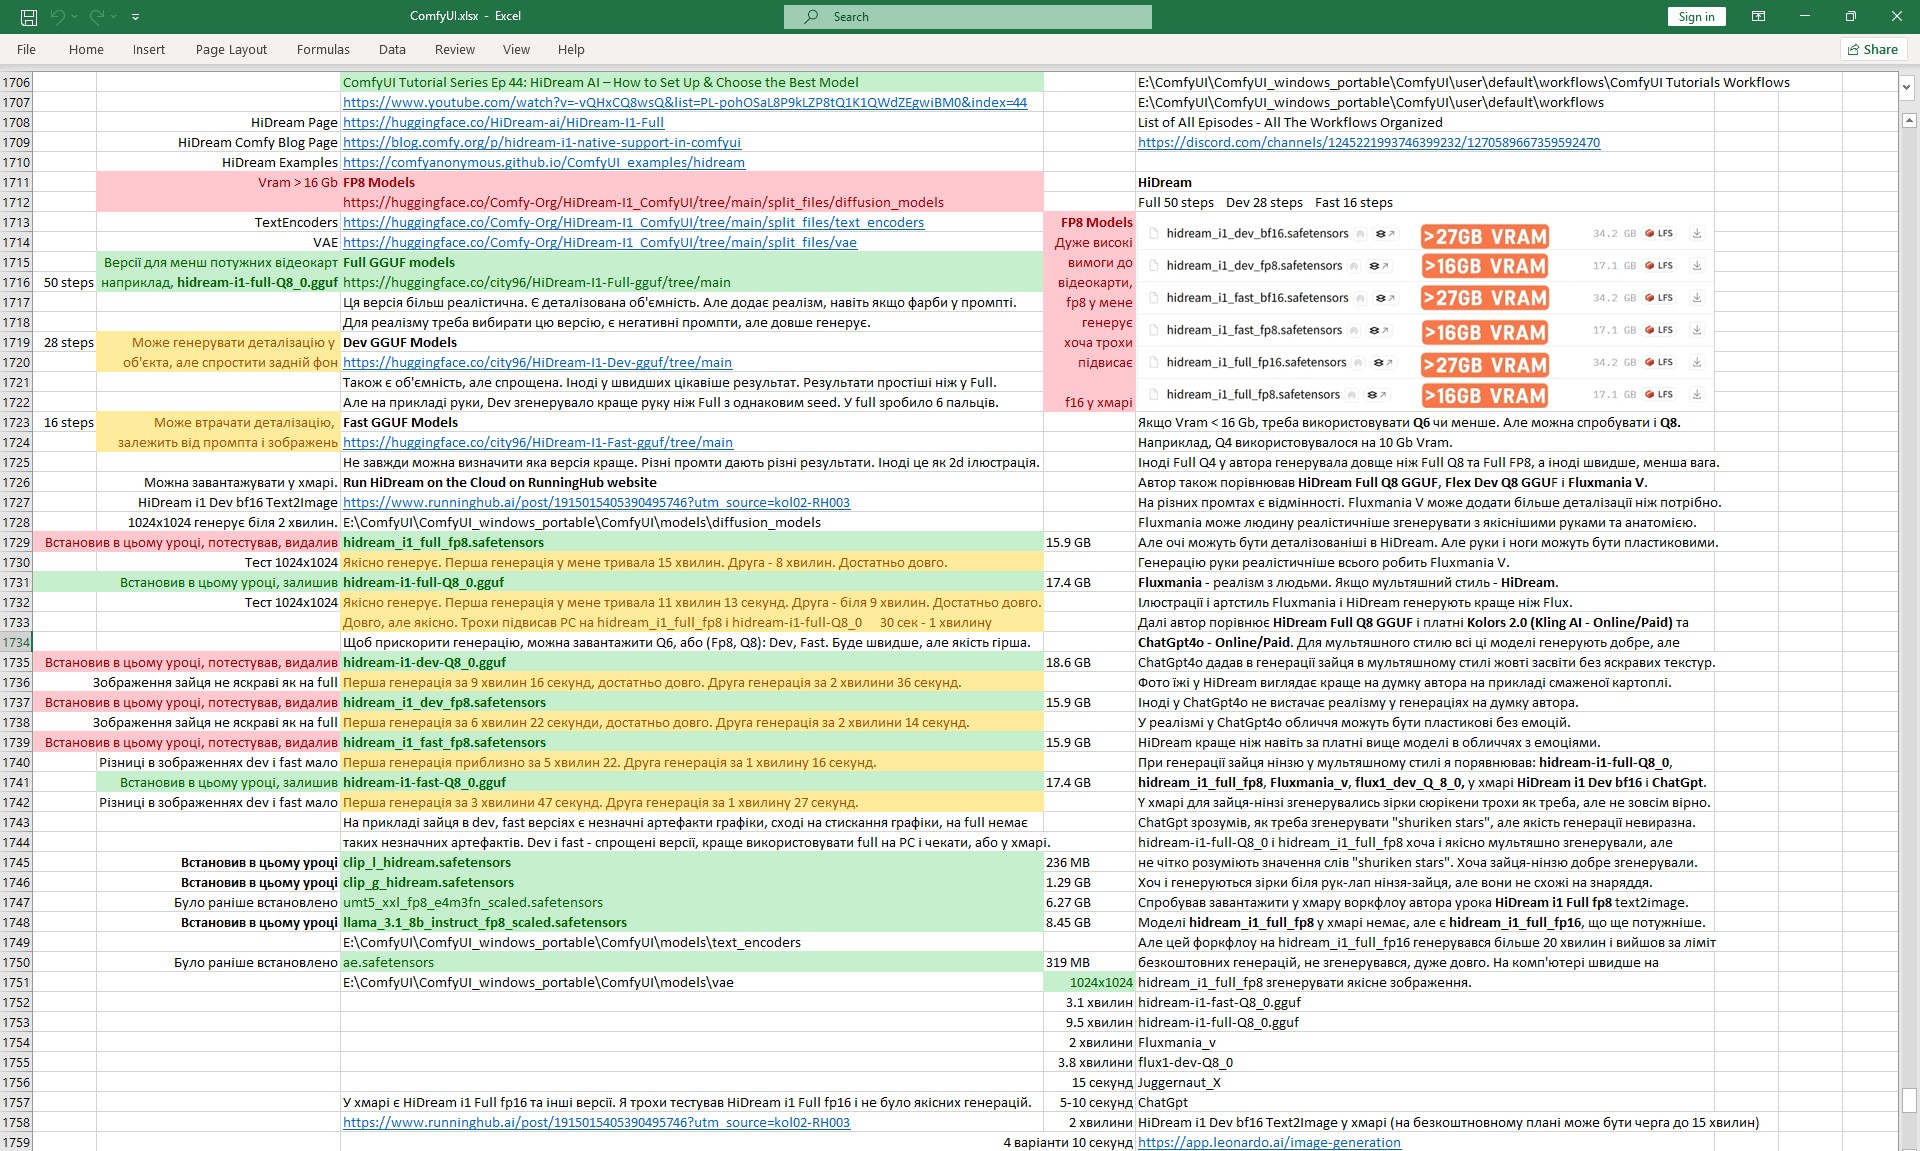Open the app.leonardo.ai image-generation link

[1268, 1143]
